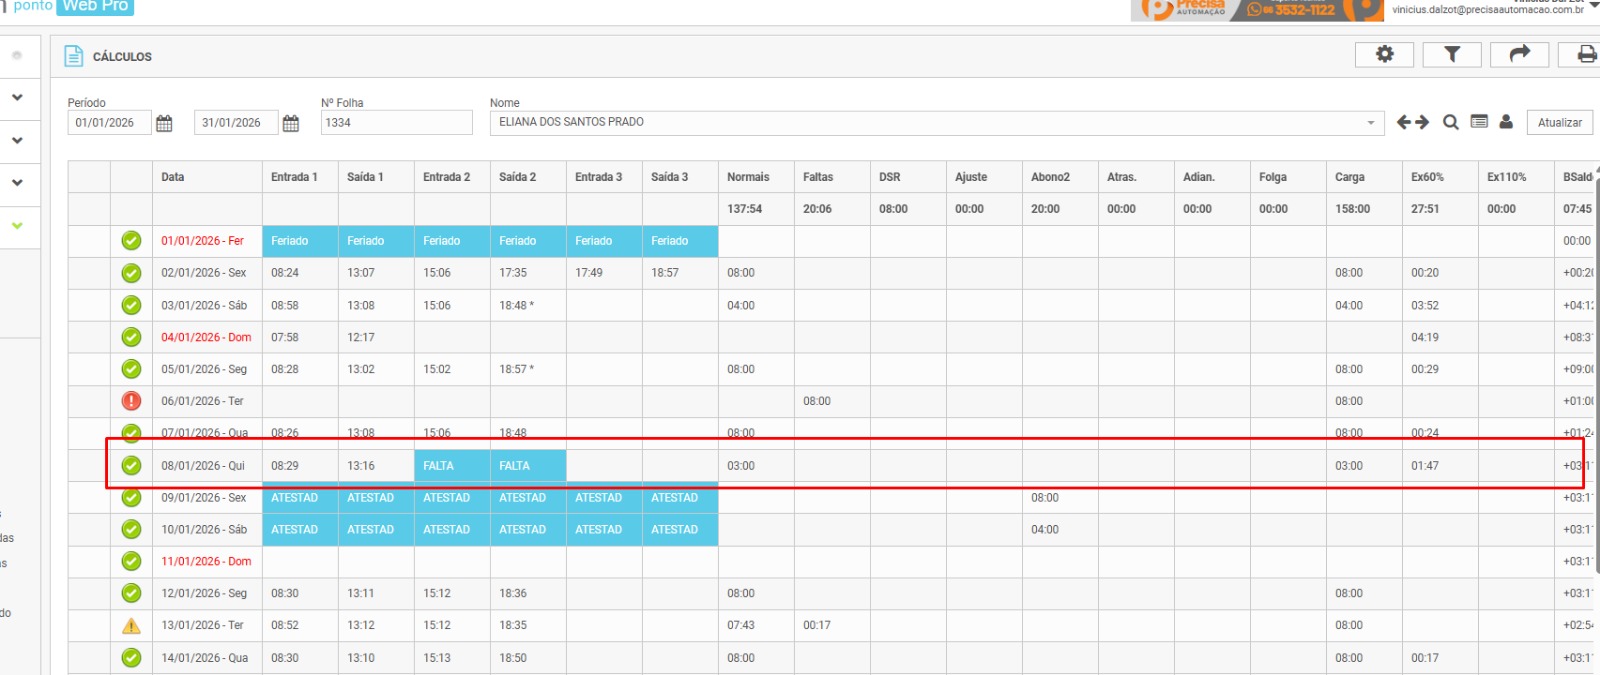The image size is (1600, 675).
Task: Click the Entrada 1 column header
Action: coord(294,177)
